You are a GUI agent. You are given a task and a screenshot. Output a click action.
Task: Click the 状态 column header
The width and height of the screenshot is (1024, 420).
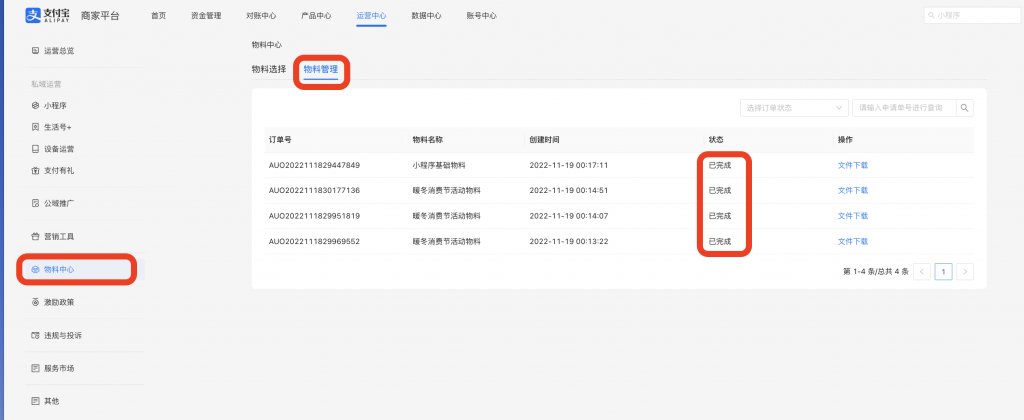pyautogui.click(x=716, y=140)
